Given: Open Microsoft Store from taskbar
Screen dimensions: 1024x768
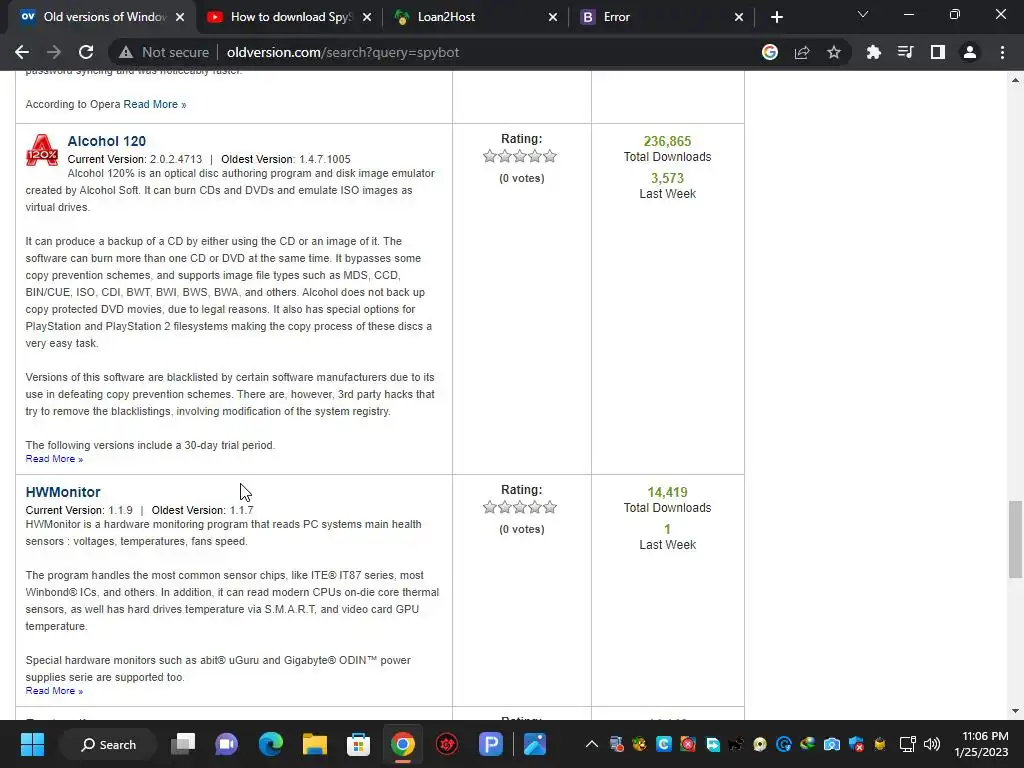Looking at the screenshot, I should pos(358,744).
